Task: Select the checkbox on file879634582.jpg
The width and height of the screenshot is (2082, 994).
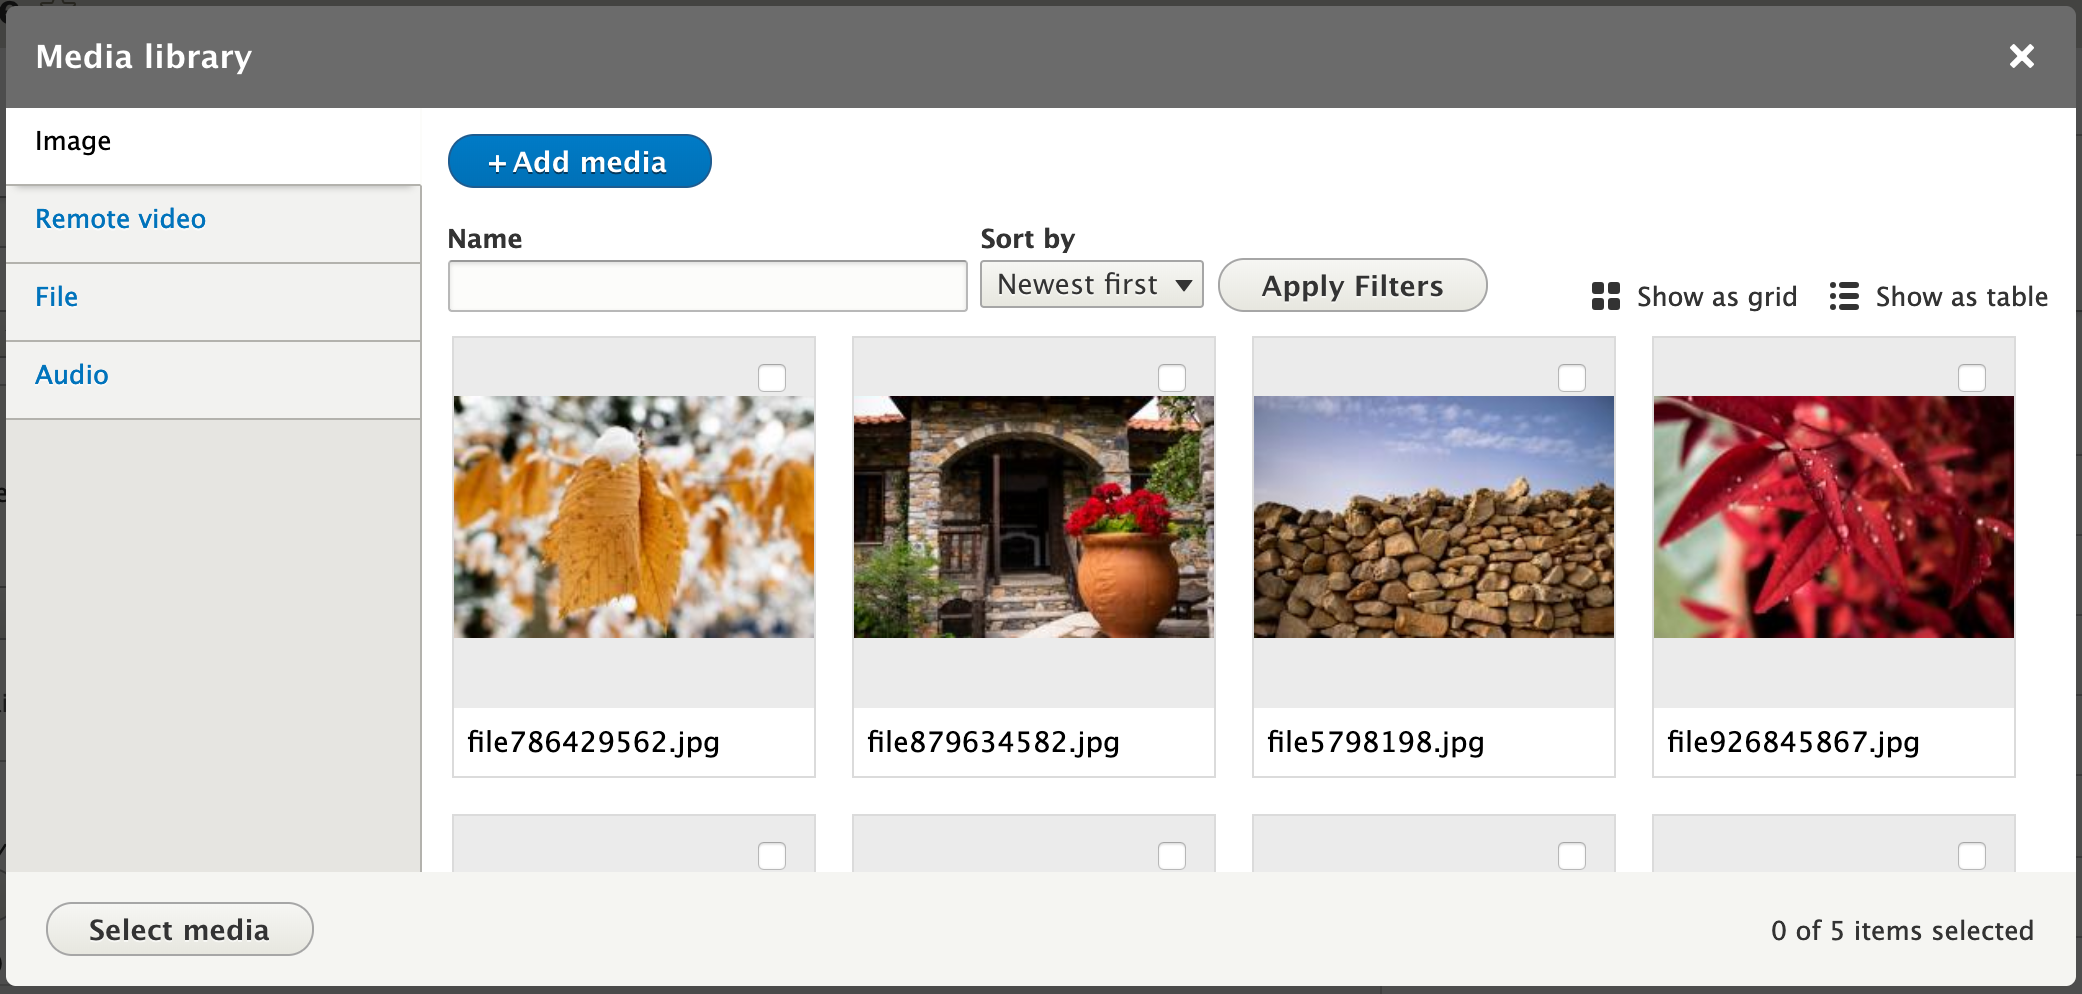Action: click(1171, 378)
